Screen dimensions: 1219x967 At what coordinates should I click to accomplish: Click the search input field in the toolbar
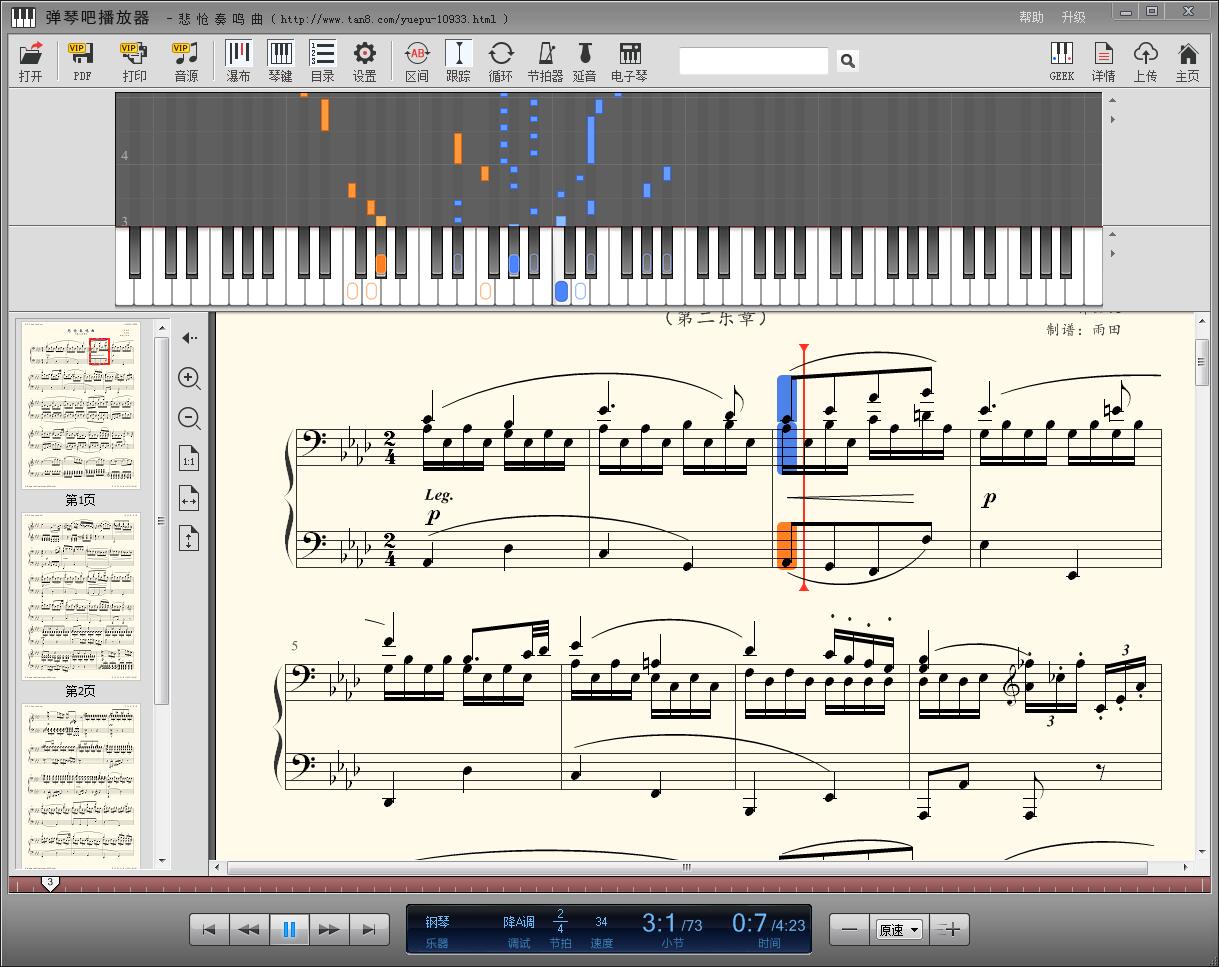754,61
